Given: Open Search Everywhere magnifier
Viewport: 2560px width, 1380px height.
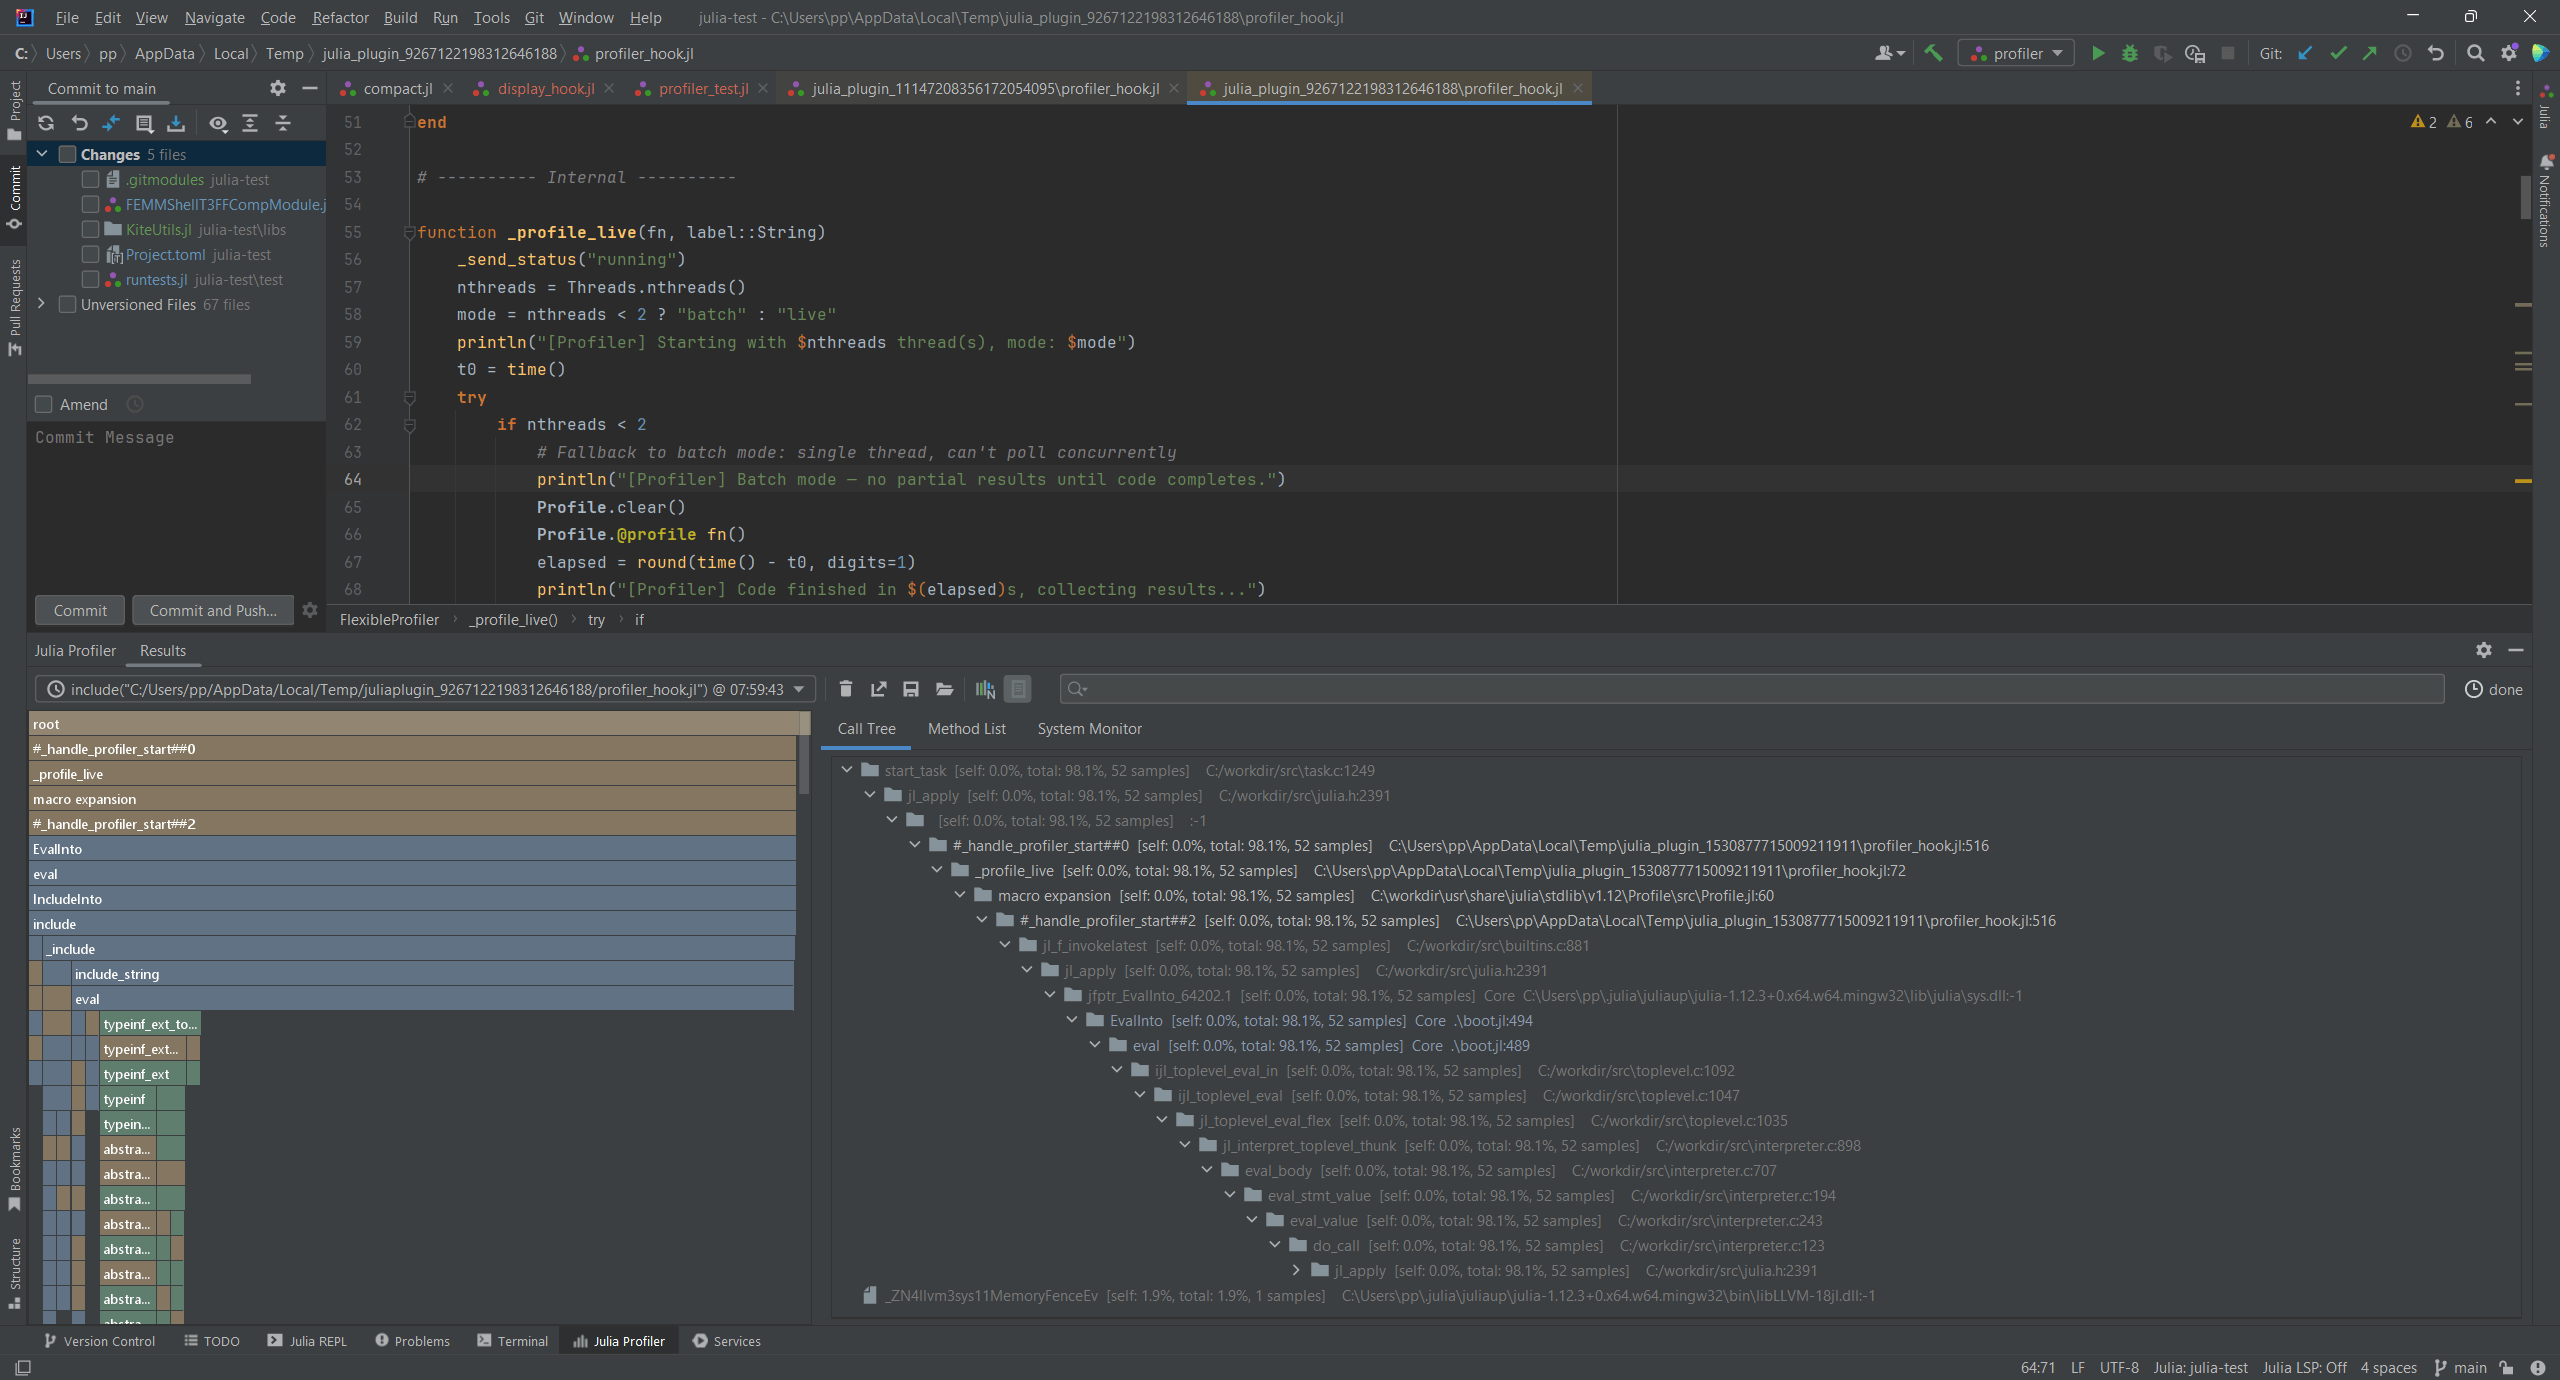Looking at the screenshot, I should coord(2475,53).
